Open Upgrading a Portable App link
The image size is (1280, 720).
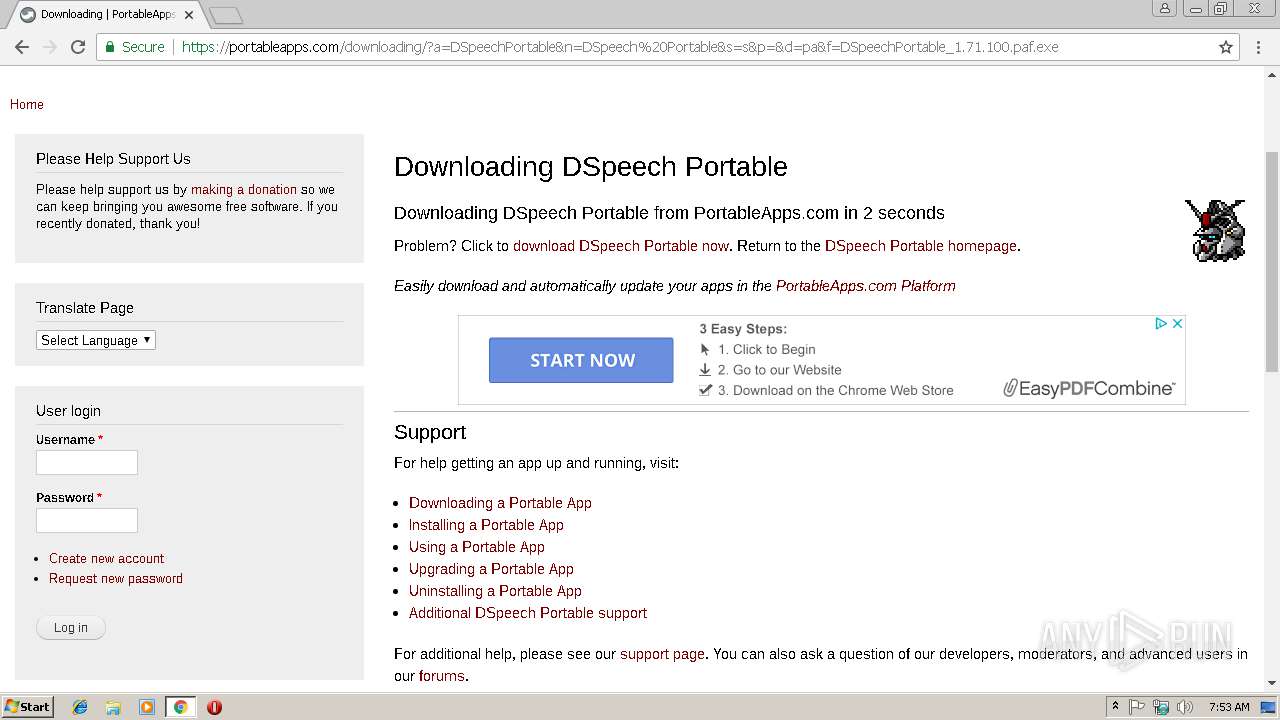tap(491, 569)
